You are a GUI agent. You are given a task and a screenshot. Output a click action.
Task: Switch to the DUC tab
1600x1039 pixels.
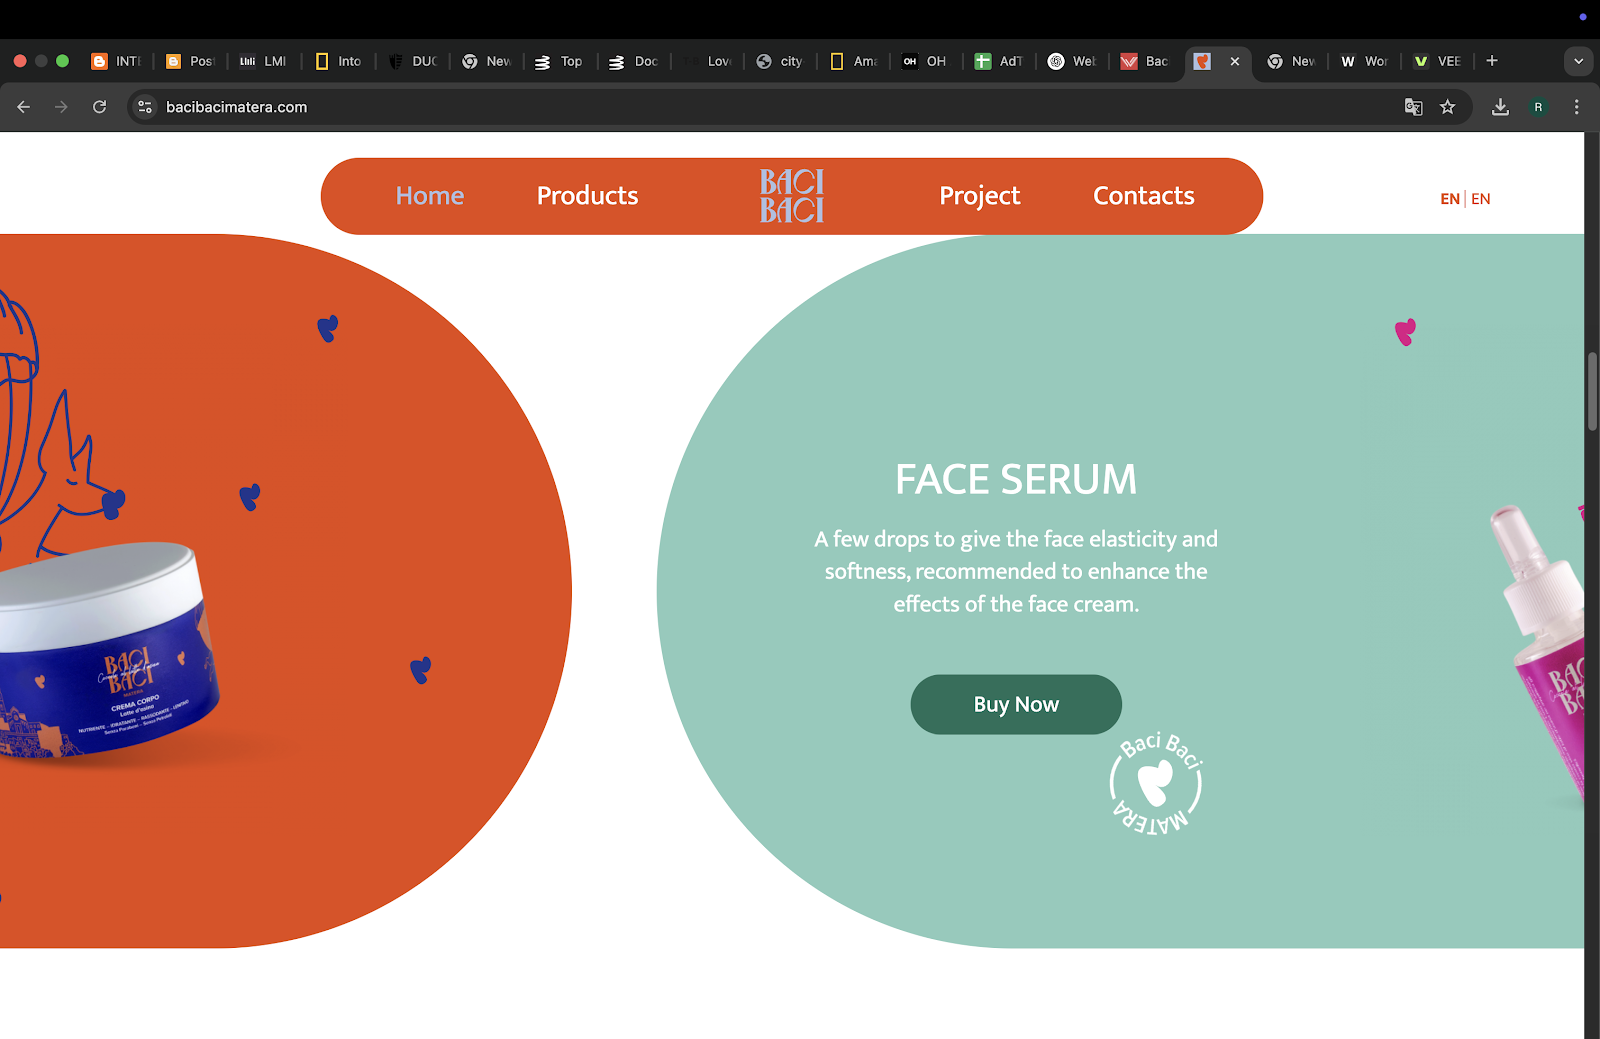click(413, 61)
